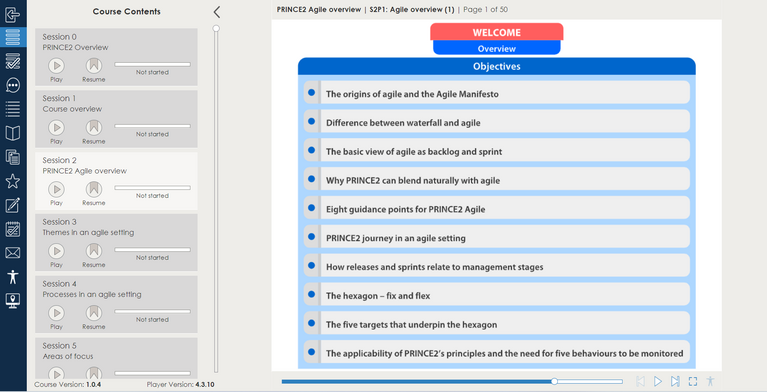Click Session 0 progress bar
Viewport: 767px width, 392px height.
(x=153, y=64)
